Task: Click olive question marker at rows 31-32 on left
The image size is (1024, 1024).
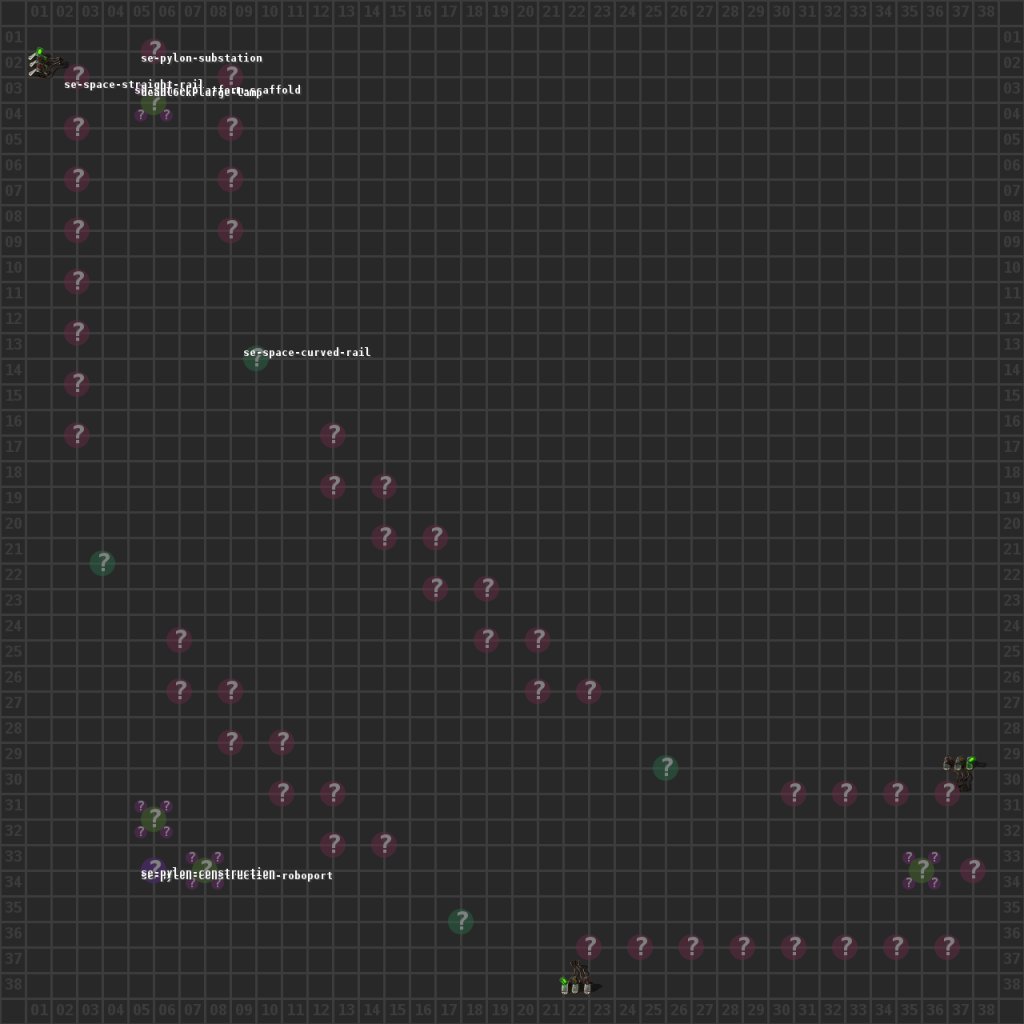Action: point(153,819)
